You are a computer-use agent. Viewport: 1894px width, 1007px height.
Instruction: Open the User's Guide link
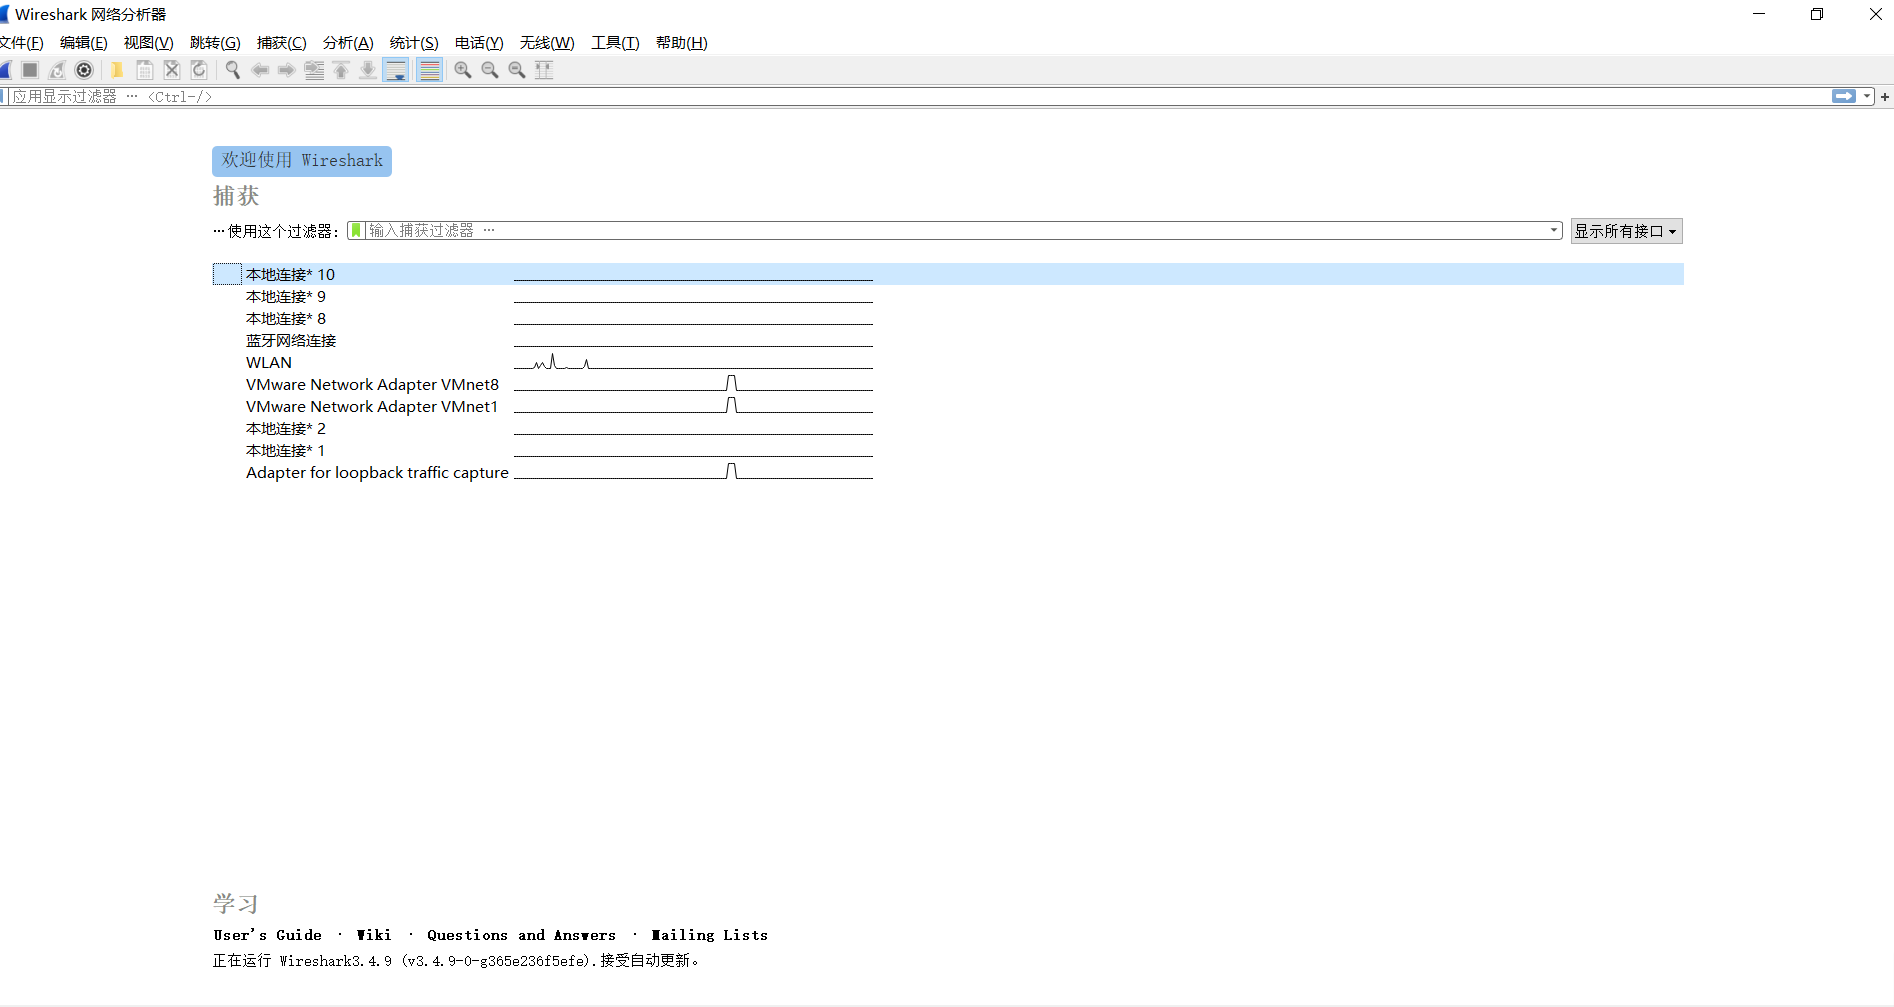coord(267,934)
